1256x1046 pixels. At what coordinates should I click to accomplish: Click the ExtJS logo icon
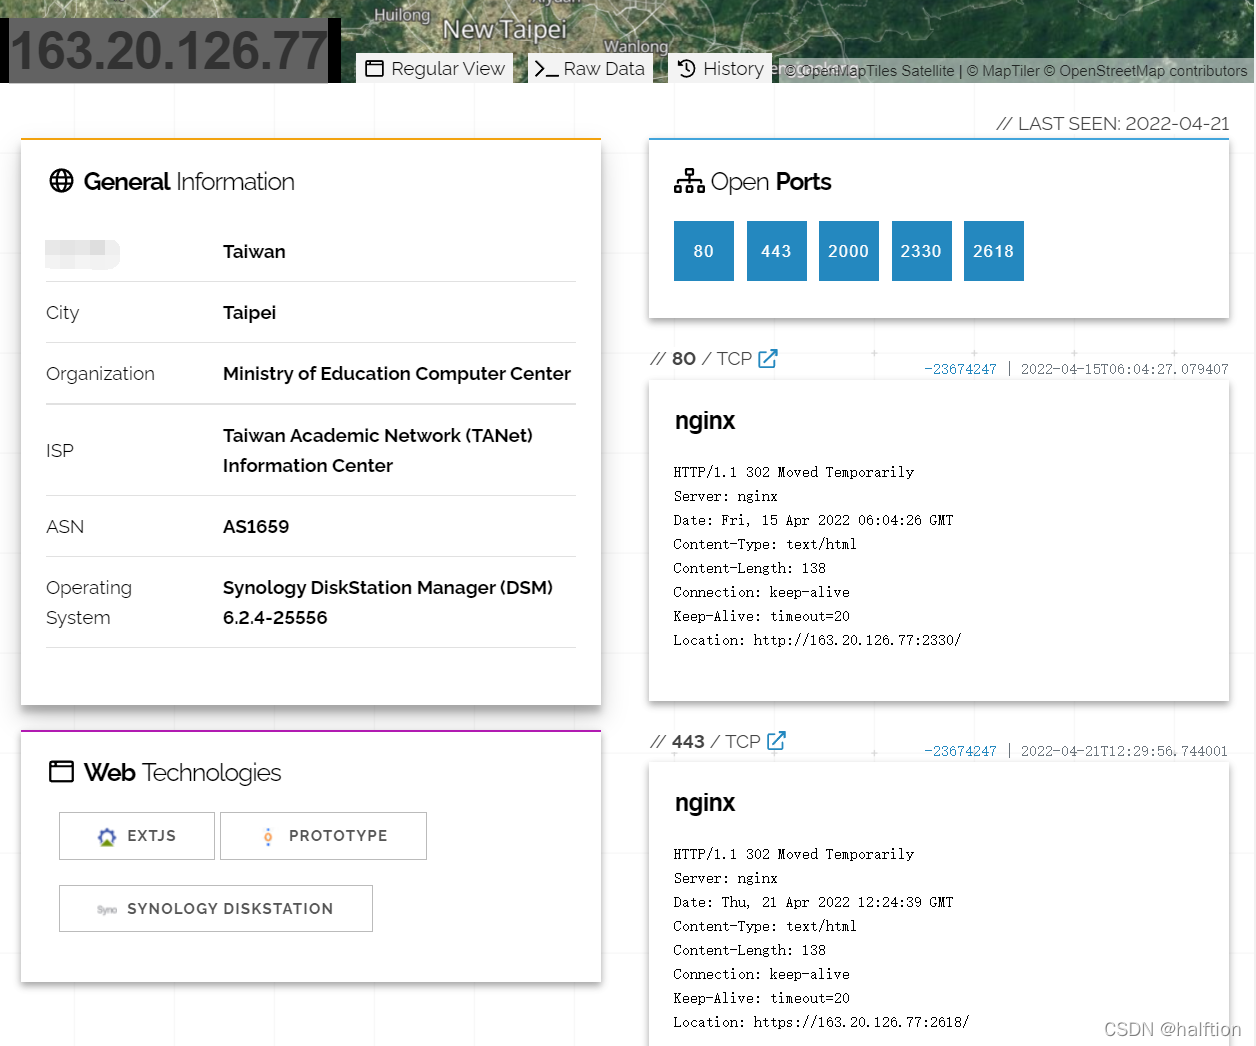coord(107,837)
